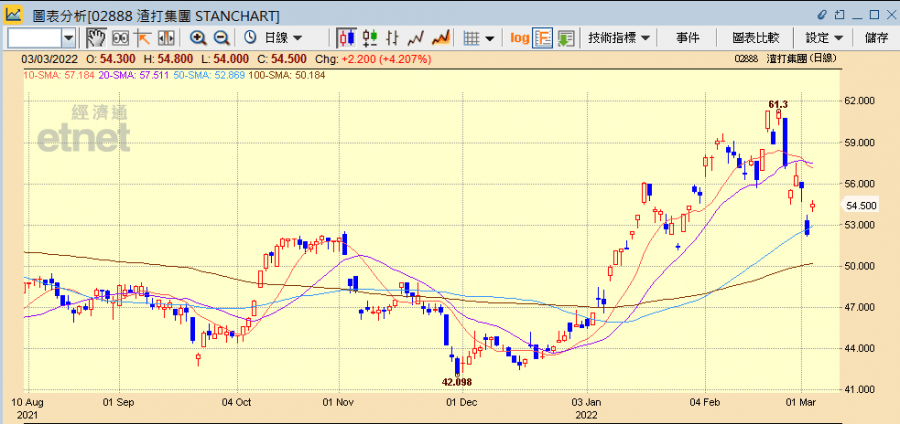Open 圖表比較 chart comparison

[755, 38]
